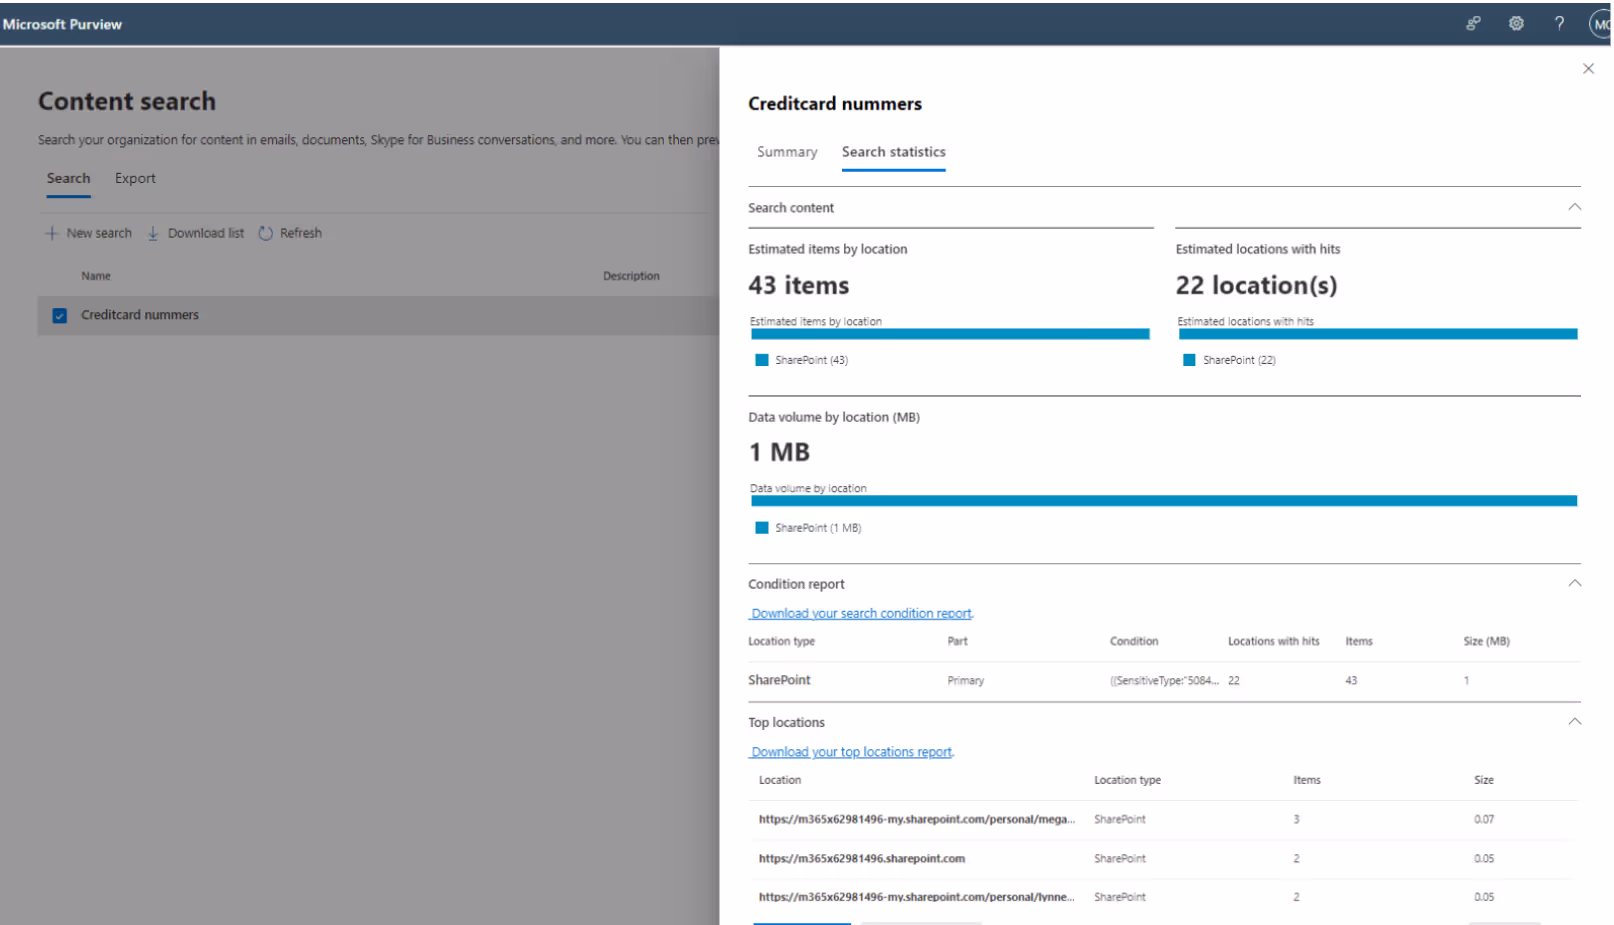1614x925 pixels.
Task: Uncheck the Creditcard nummers row checkbox
Action: tap(59, 315)
